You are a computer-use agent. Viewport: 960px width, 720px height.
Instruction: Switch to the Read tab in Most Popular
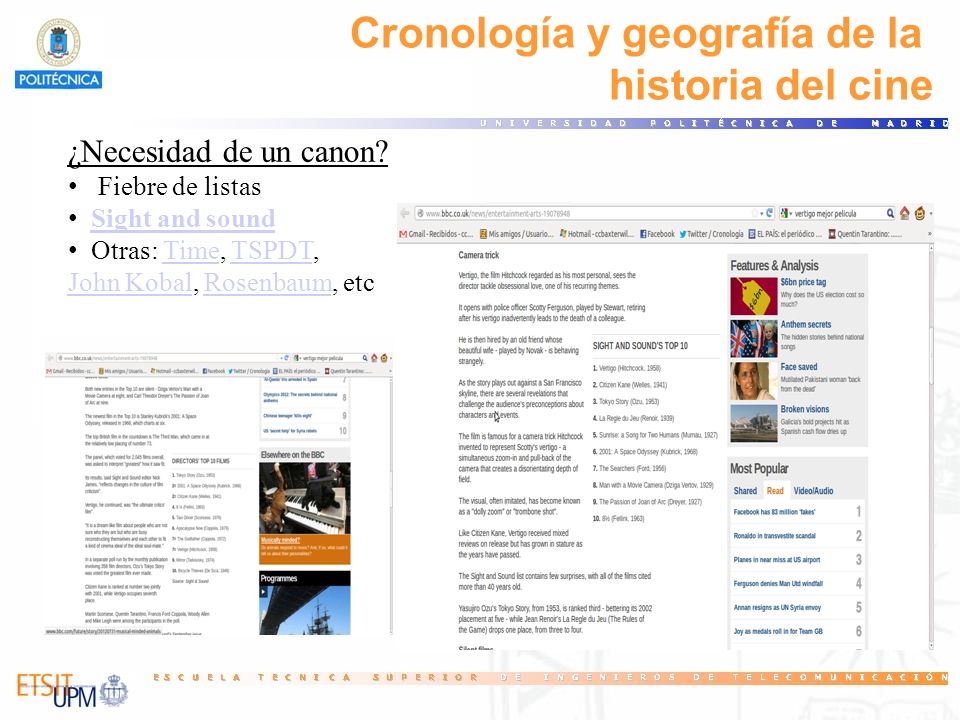pos(775,490)
